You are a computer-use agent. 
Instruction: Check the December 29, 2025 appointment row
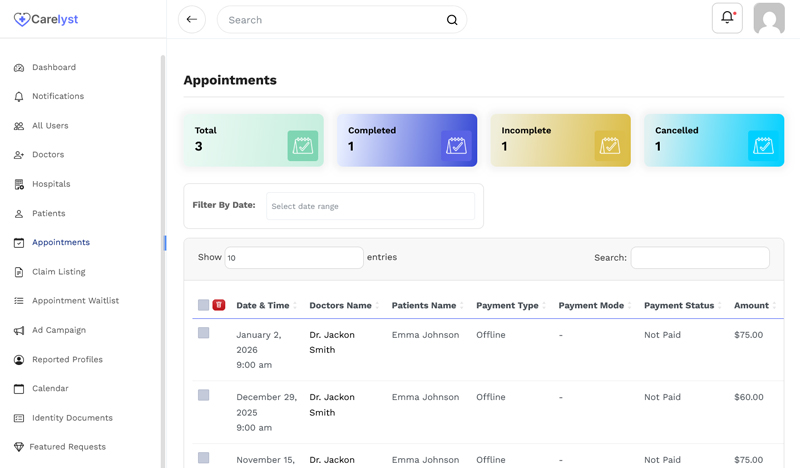204,395
